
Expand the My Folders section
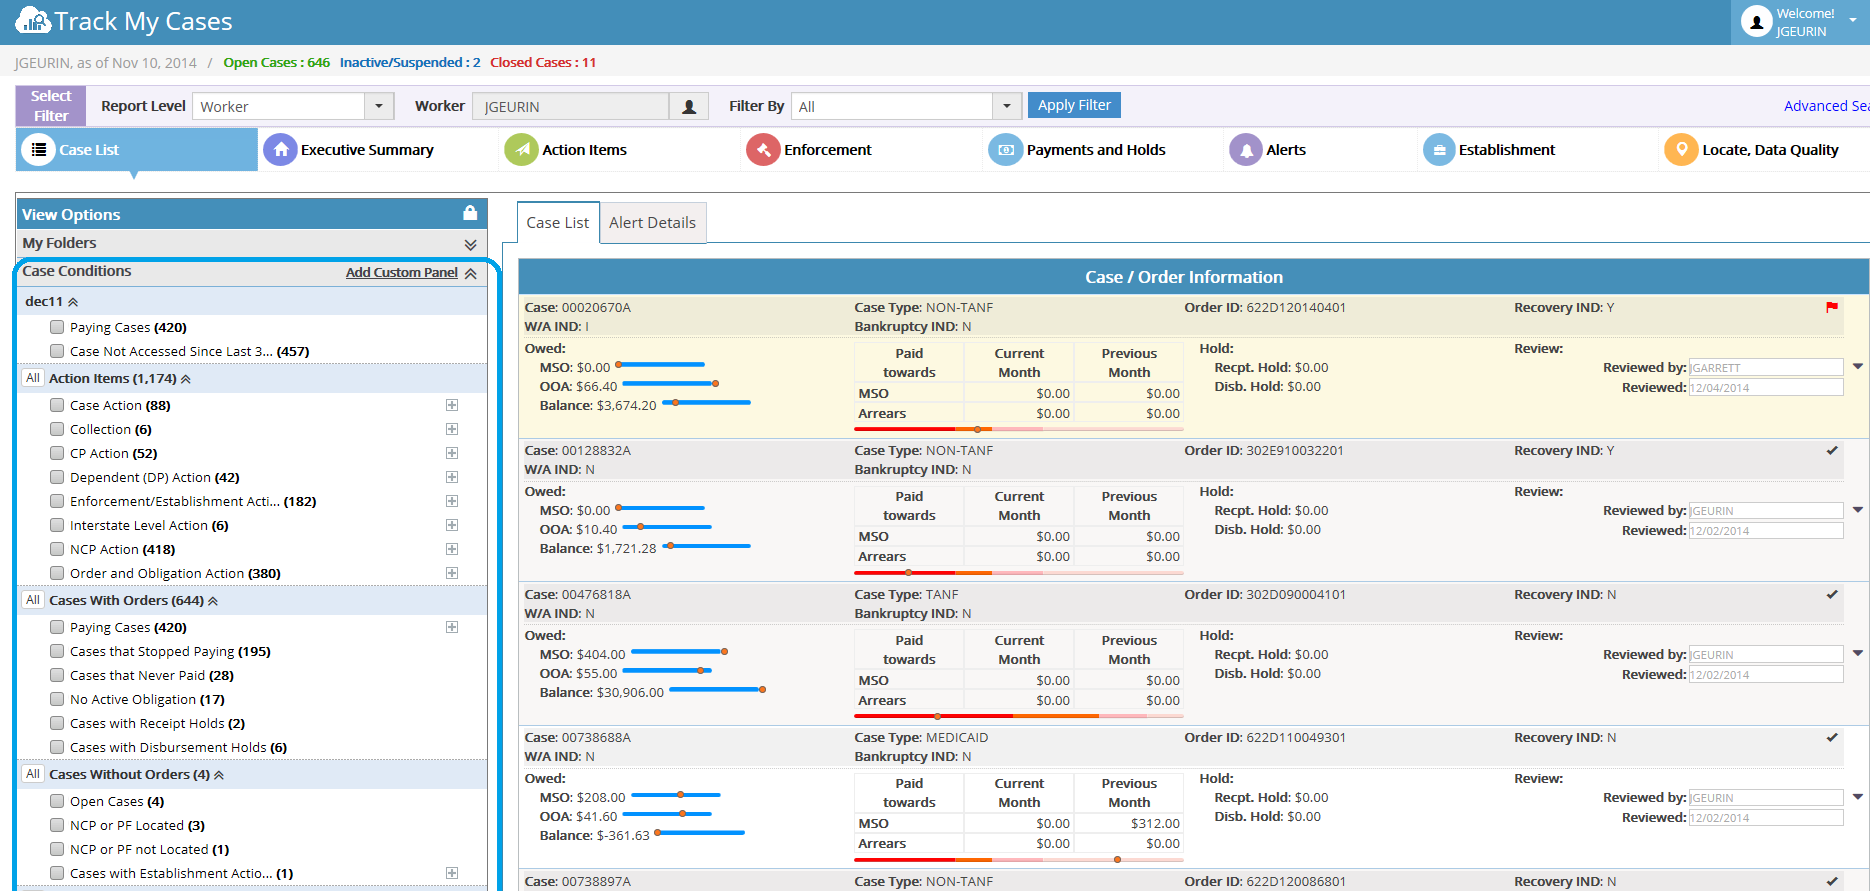point(470,244)
